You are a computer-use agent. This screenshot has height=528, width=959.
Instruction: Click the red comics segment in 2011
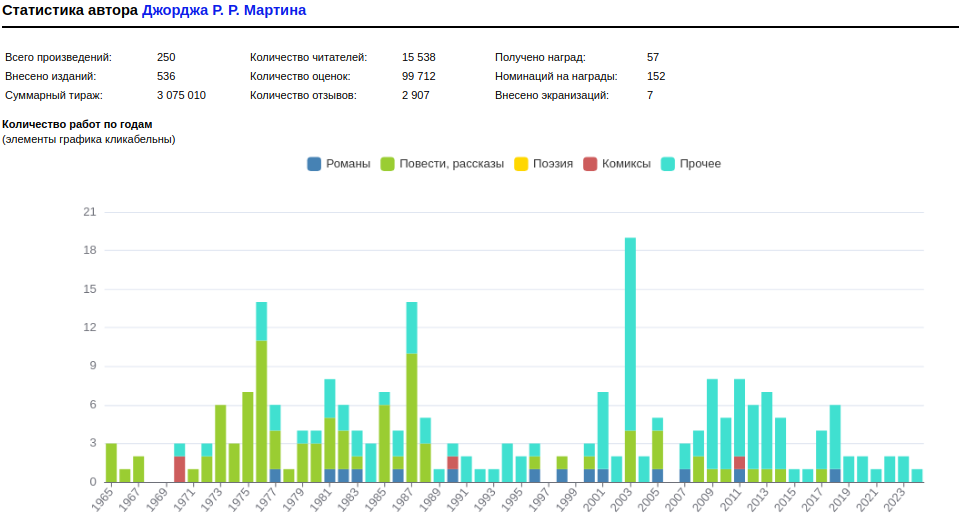[740, 463]
